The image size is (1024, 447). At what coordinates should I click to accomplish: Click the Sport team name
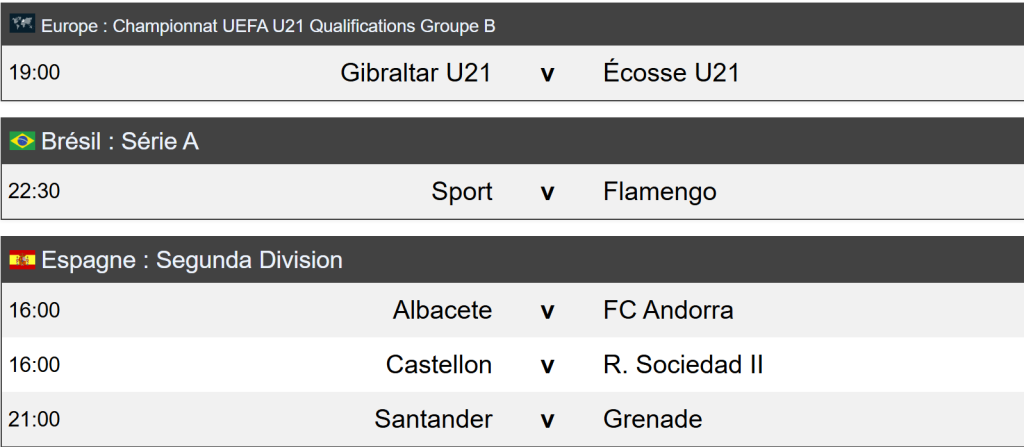462,191
